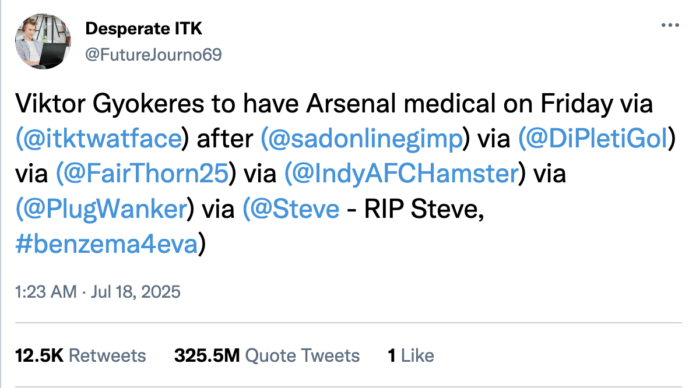Open the @PlugWanker mention
Screen dimensions: 696x388
pyautogui.click(x=105, y=208)
